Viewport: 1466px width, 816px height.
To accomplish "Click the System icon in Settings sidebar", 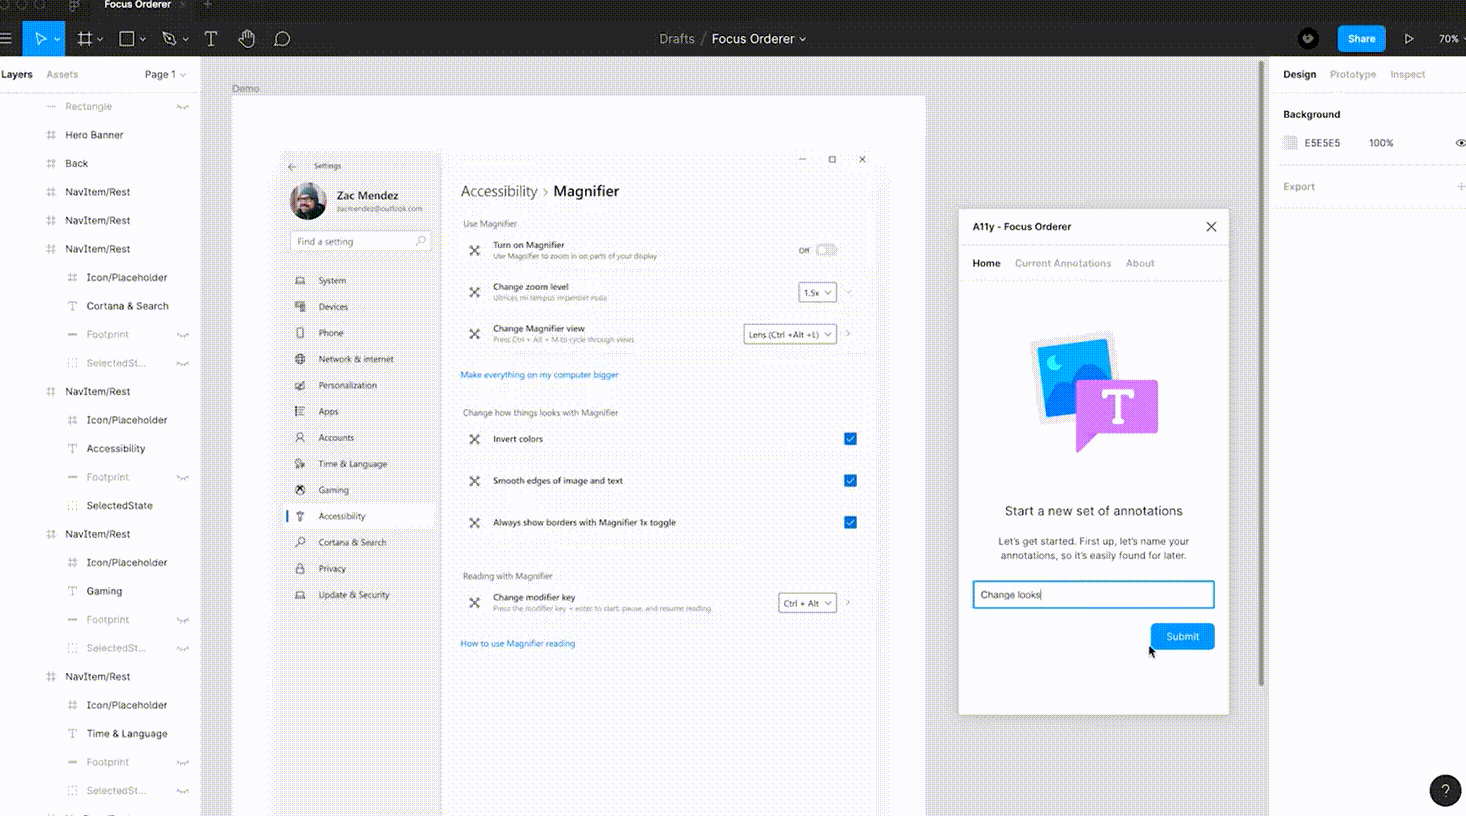I will (x=300, y=281).
